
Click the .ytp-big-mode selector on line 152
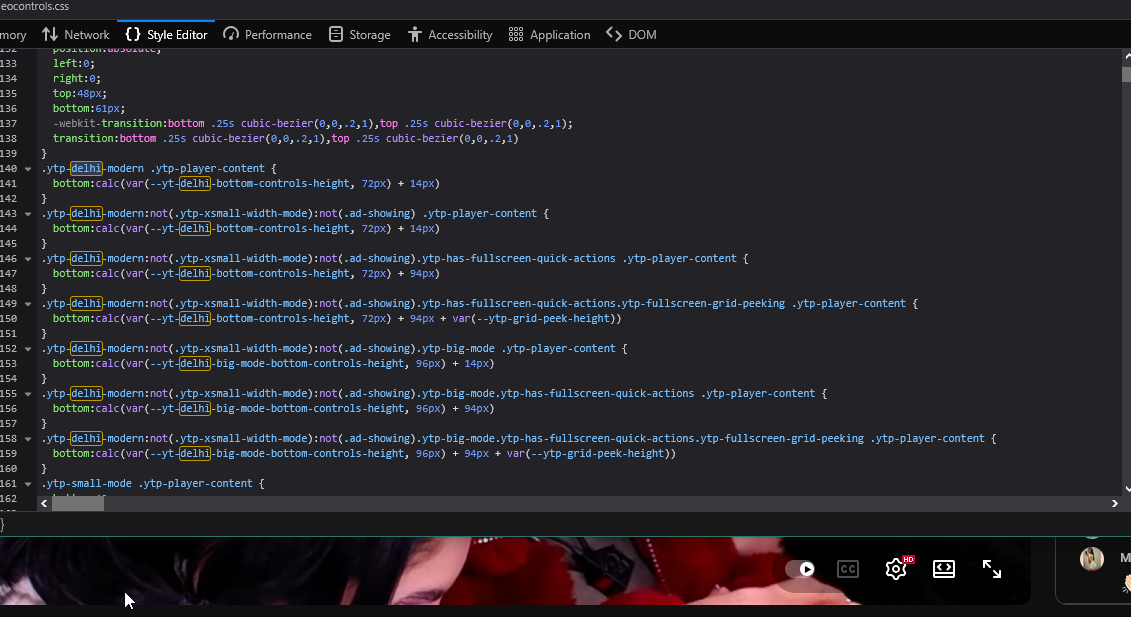pyautogui.click(x=335, y=349)
